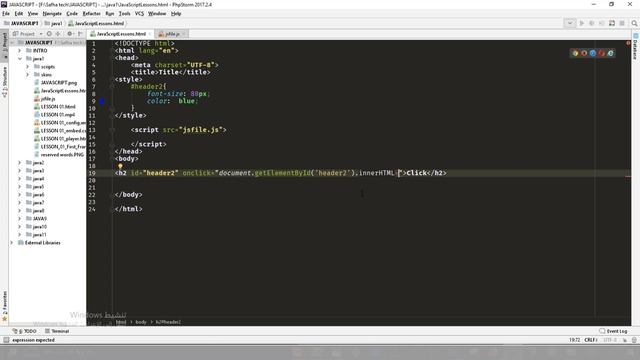Open the Refactor menu
Image resolution: width=640 pixels, height=360 pixels.
point(91,13)
